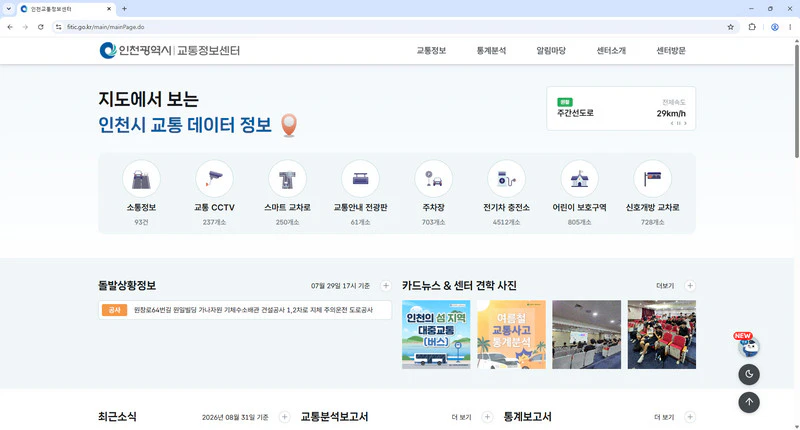Toggle dark mode with the moon button
The image size is (800, 430).
[x=749, y=374]
